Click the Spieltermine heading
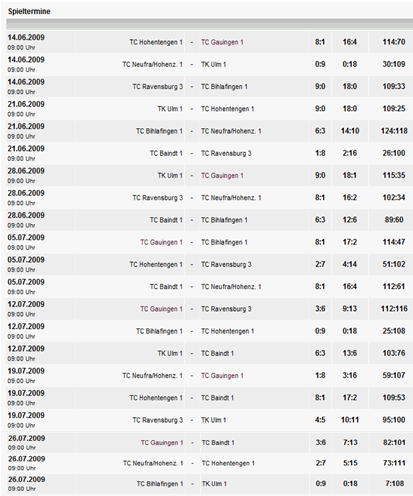The width and height of the screenshot is (413, 496). point(29,11)
